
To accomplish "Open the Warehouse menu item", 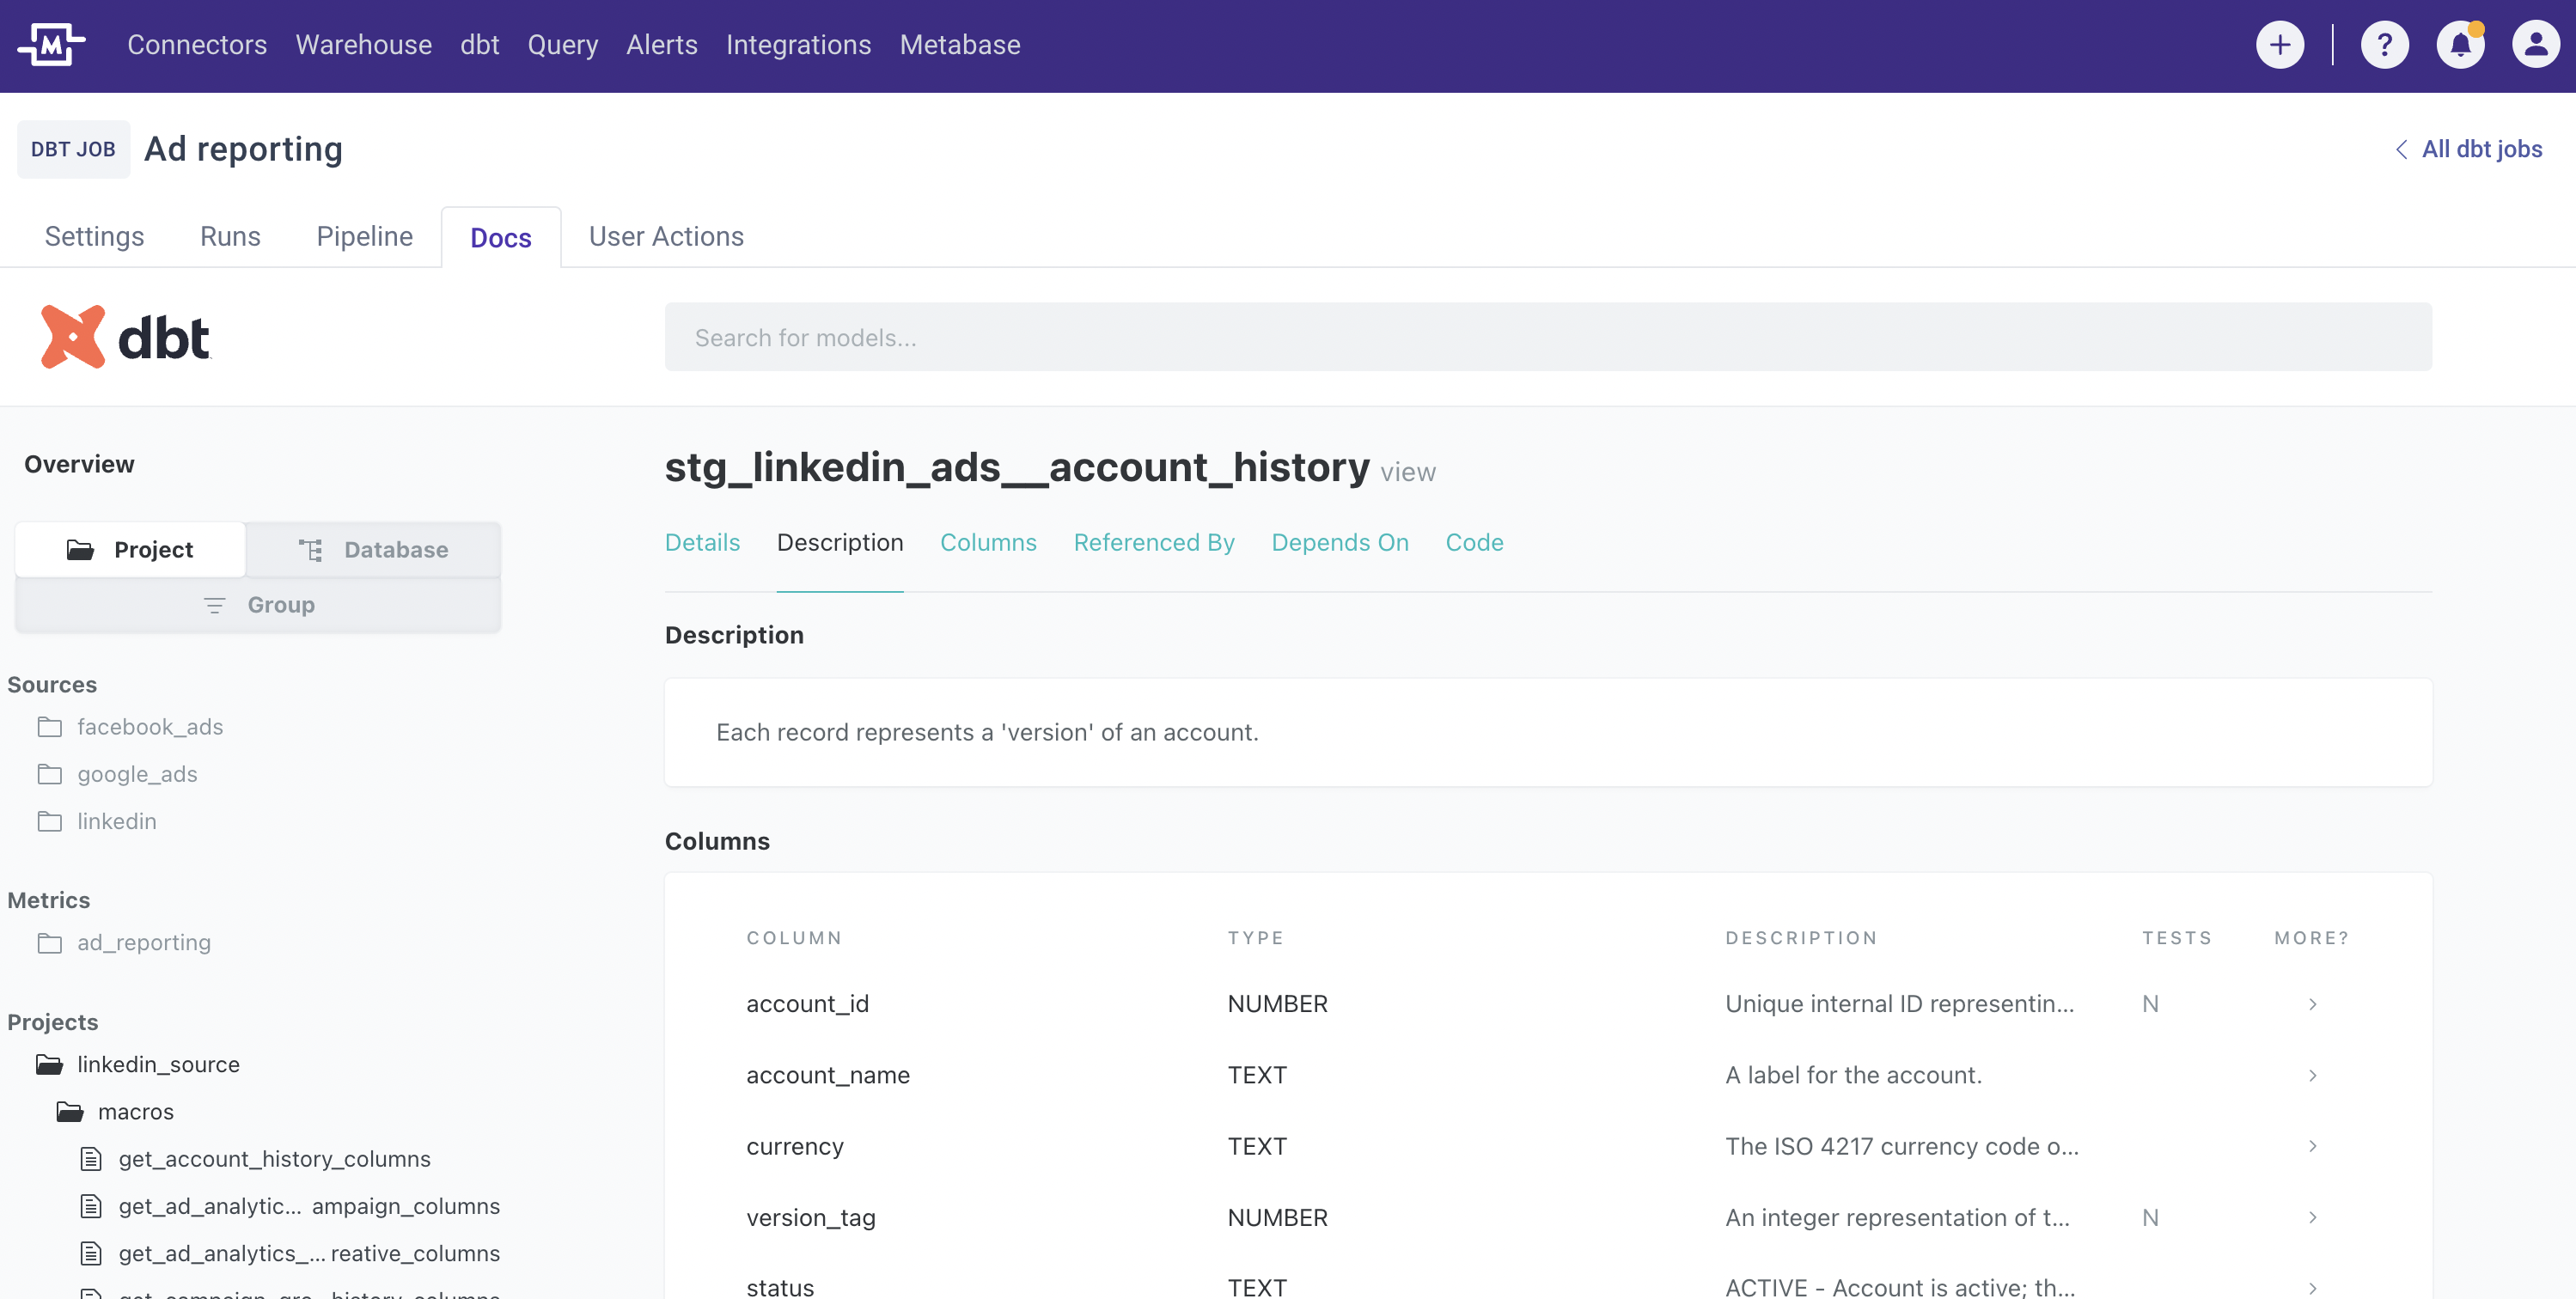I will coord(363,45).
